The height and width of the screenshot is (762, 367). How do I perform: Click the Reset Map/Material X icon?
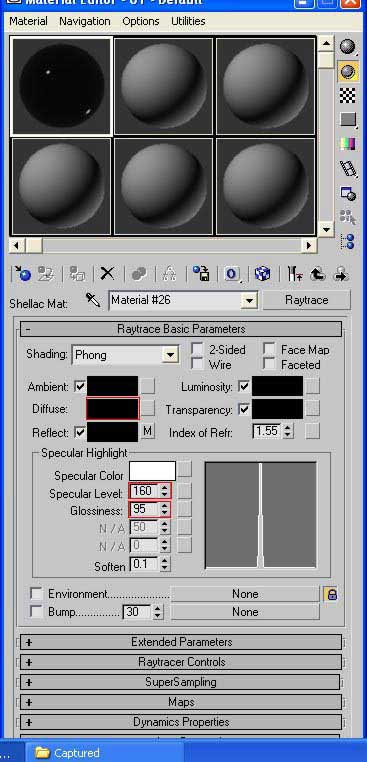coord(107,274)
